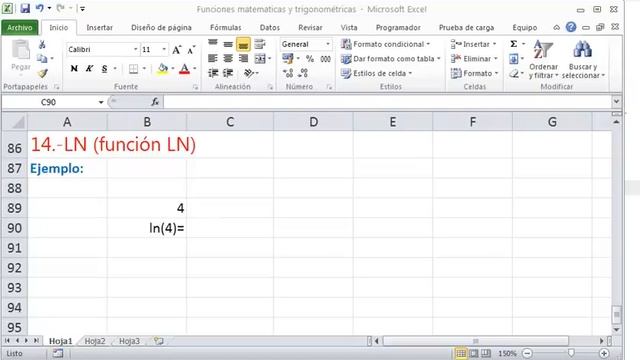Open Ordenar y filtrar
Image resolution: width=640 pixels, height=360 pixels.
[x=543, y=60]
